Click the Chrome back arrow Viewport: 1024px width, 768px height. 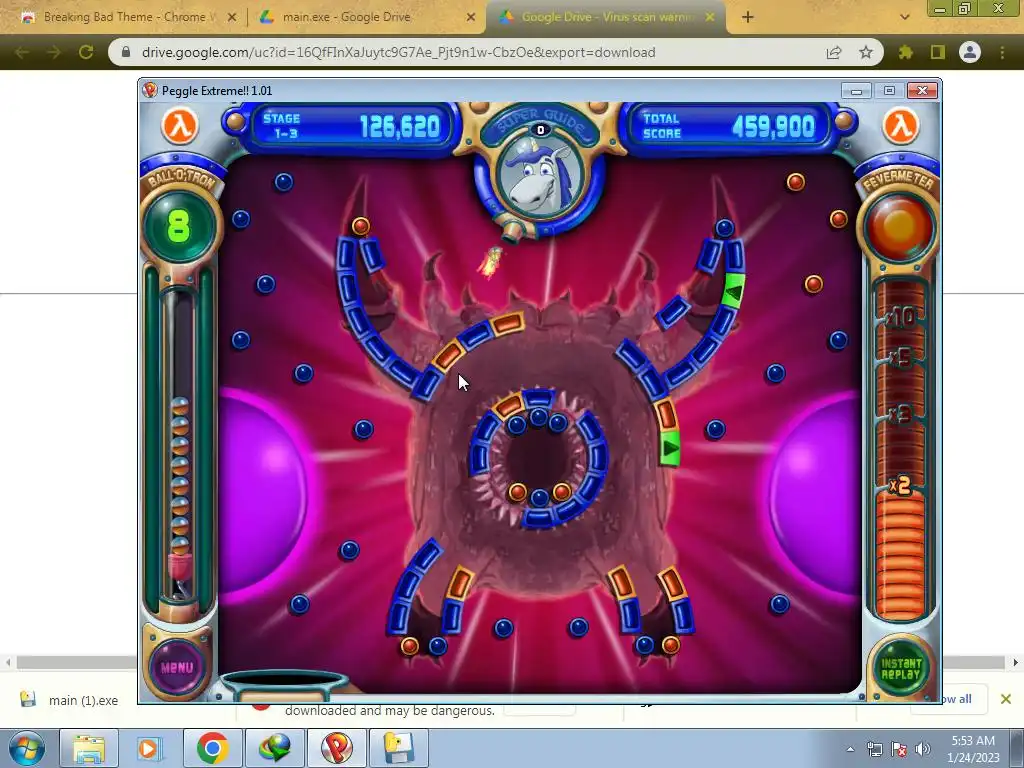(22, 52)
